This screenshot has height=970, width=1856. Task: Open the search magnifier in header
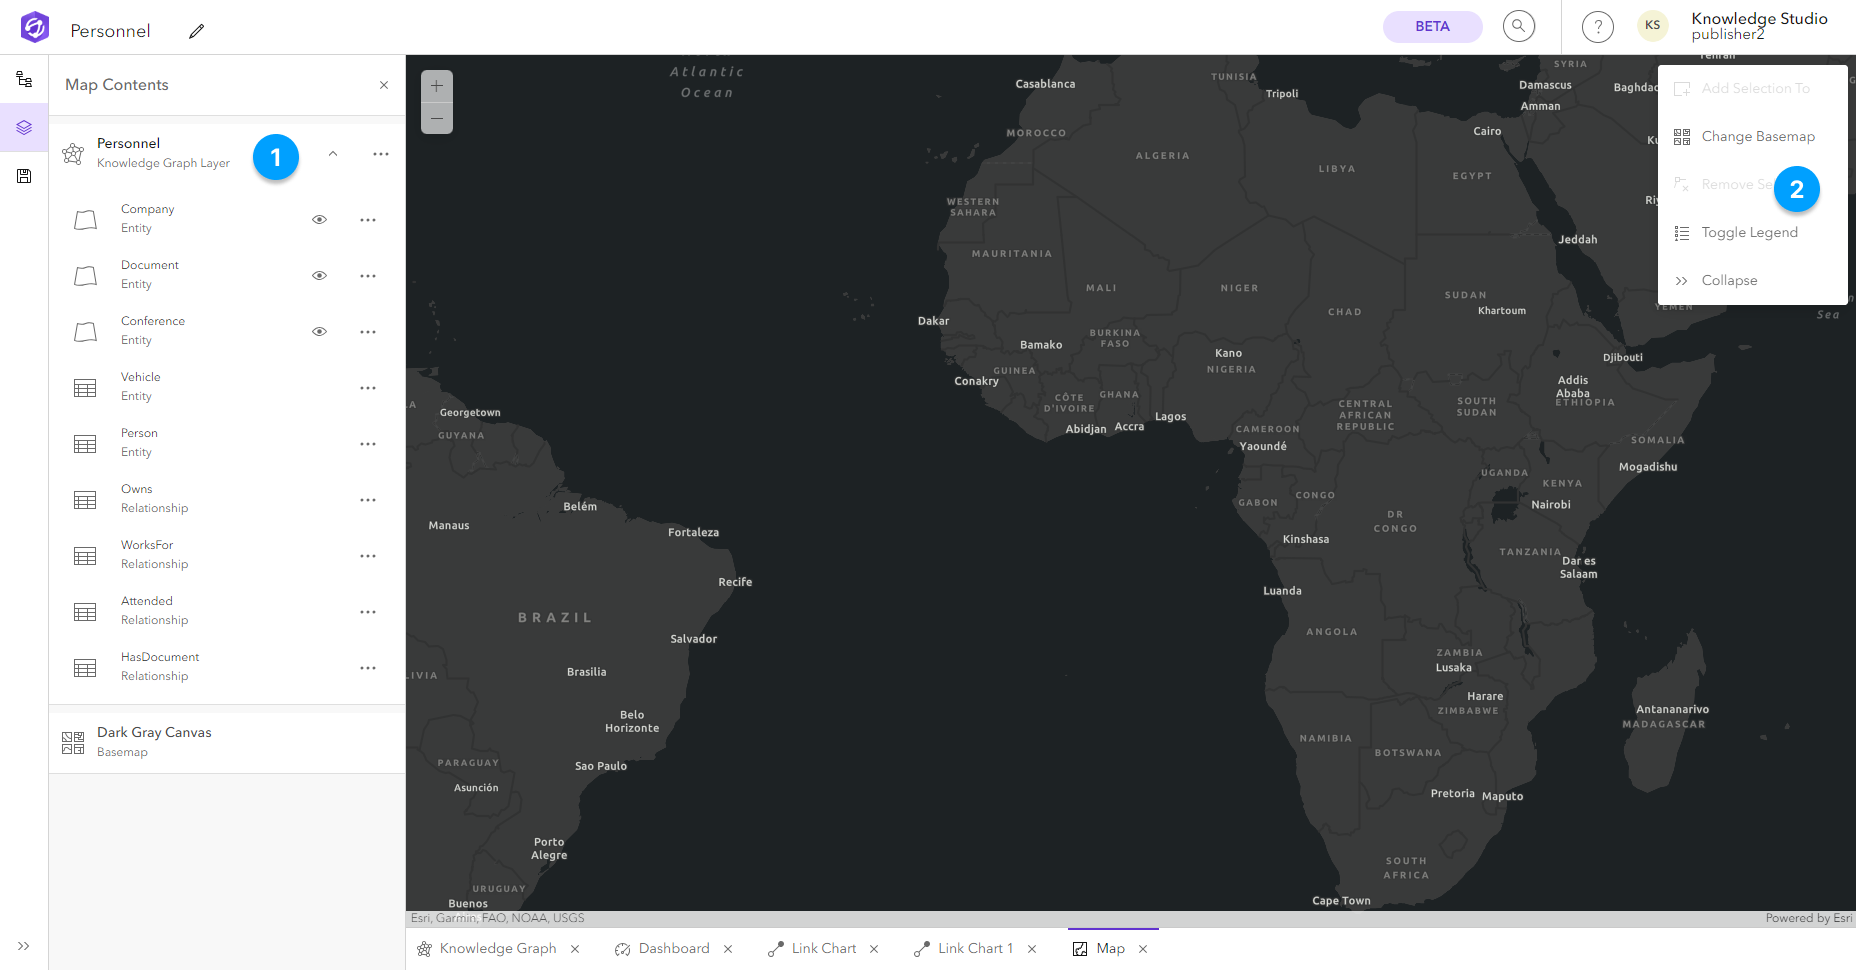pyautogui.click(x=1518, y=27)
